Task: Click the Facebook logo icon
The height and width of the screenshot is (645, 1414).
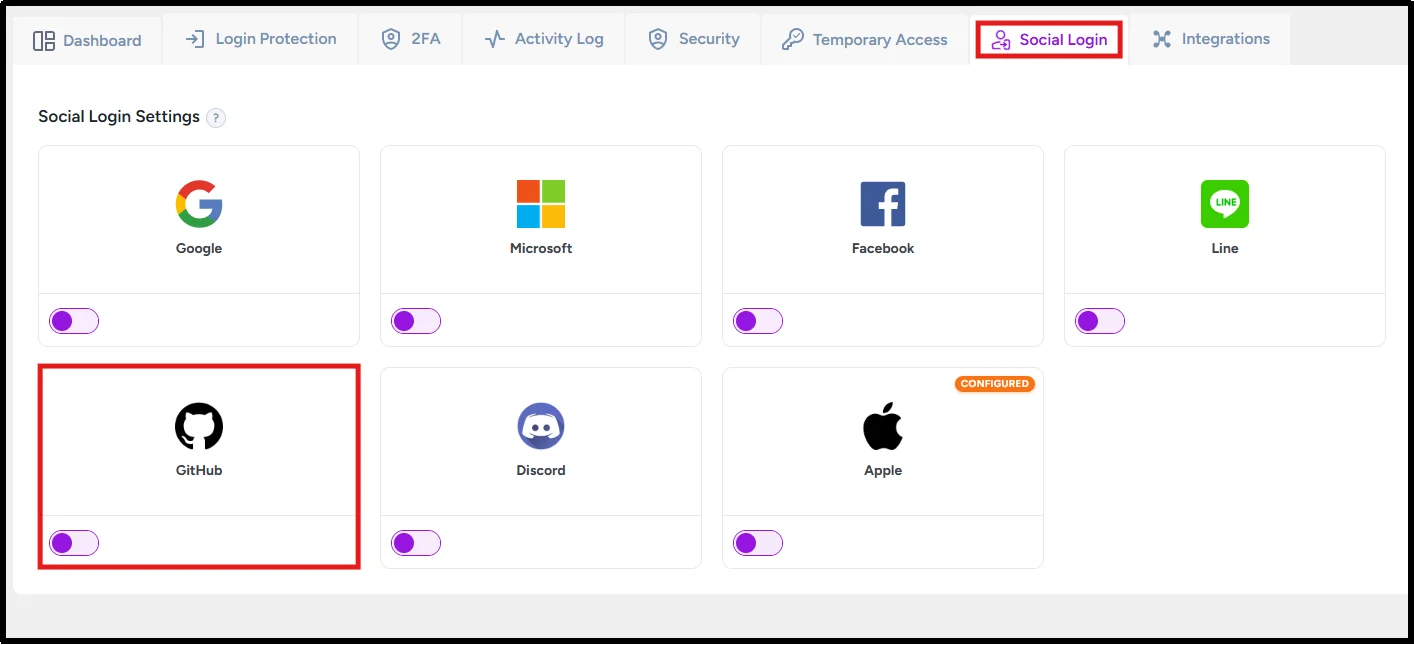Action: click(883, 204)
